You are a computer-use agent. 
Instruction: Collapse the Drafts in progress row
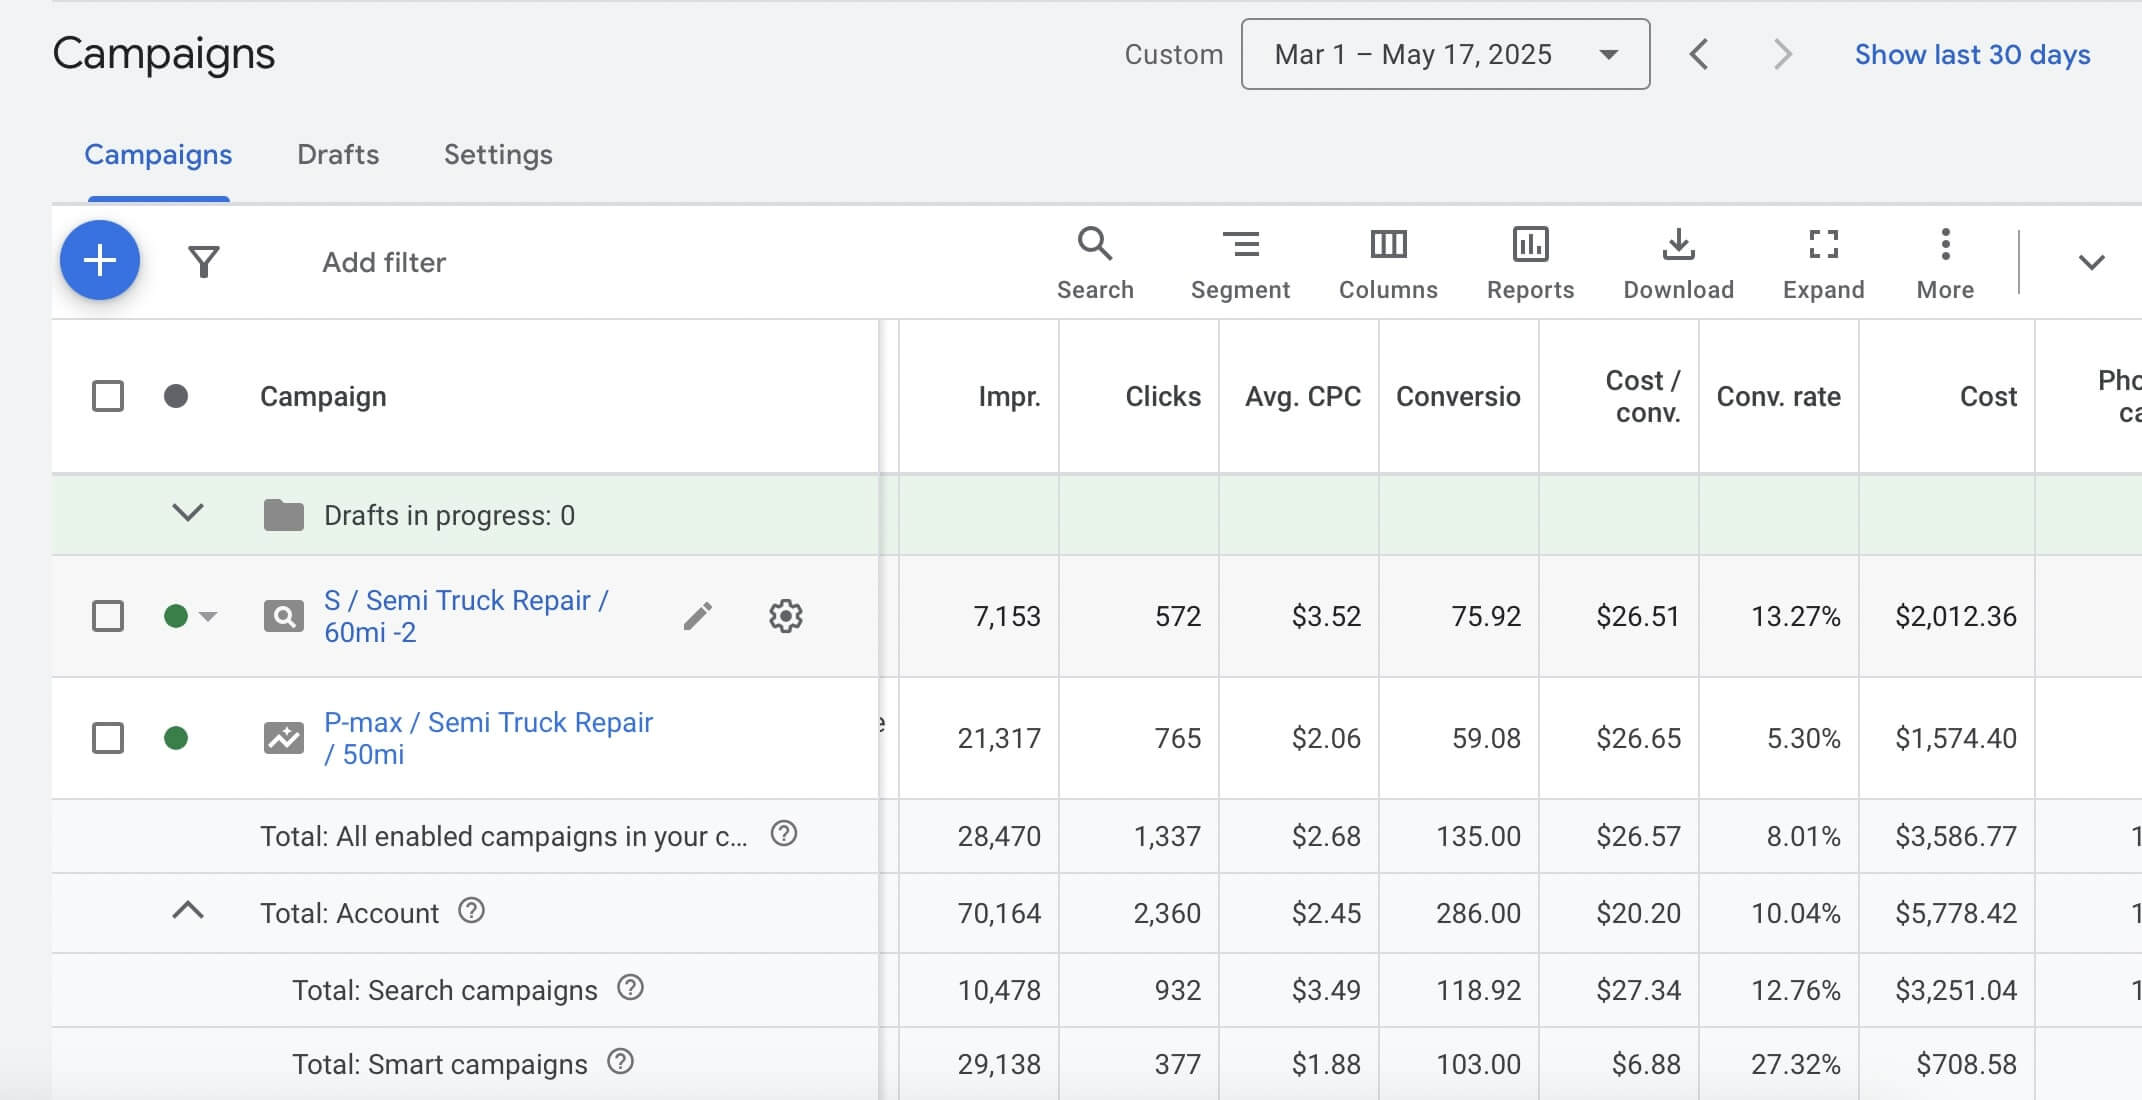pyautogui.click(x=188, y=513)
